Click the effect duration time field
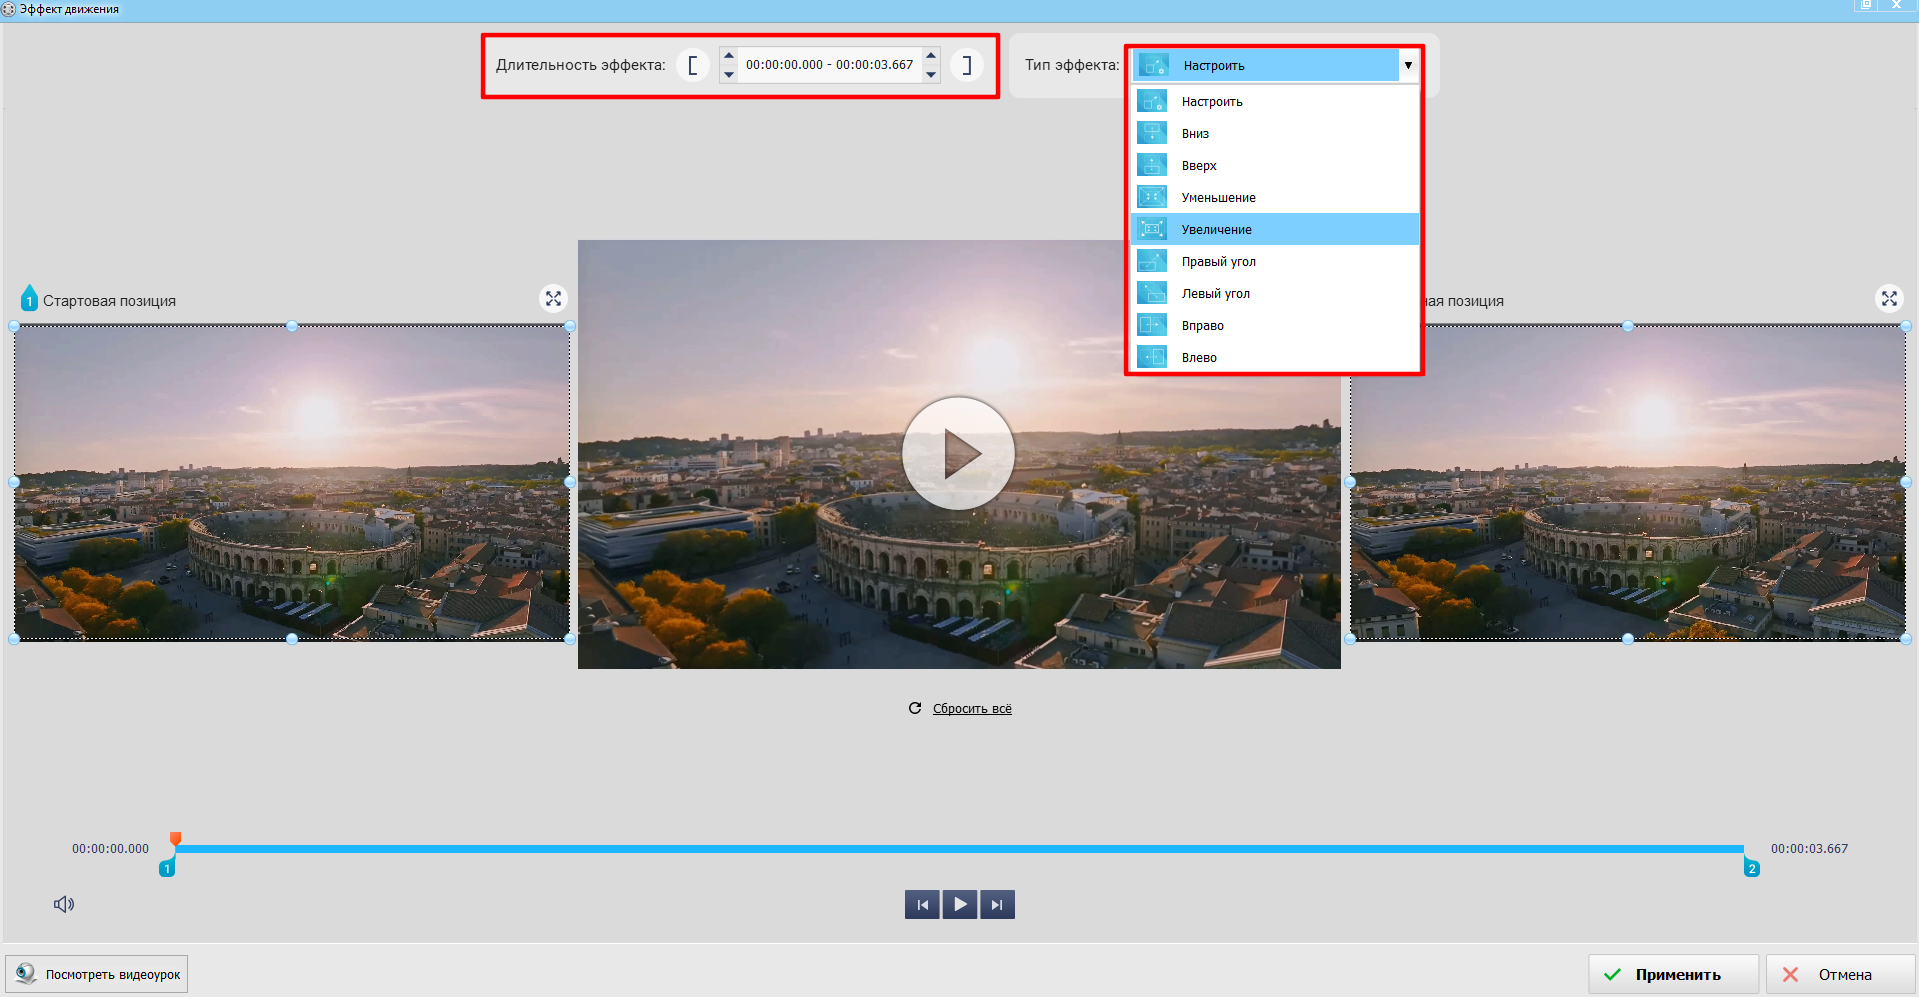 [829, 65]
